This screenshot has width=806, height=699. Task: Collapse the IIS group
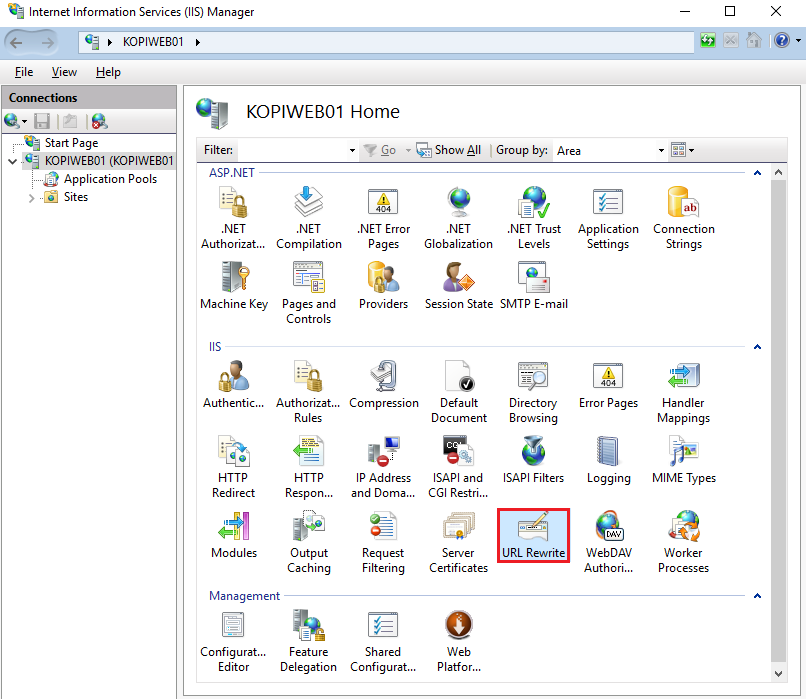[x=757, y=347]
